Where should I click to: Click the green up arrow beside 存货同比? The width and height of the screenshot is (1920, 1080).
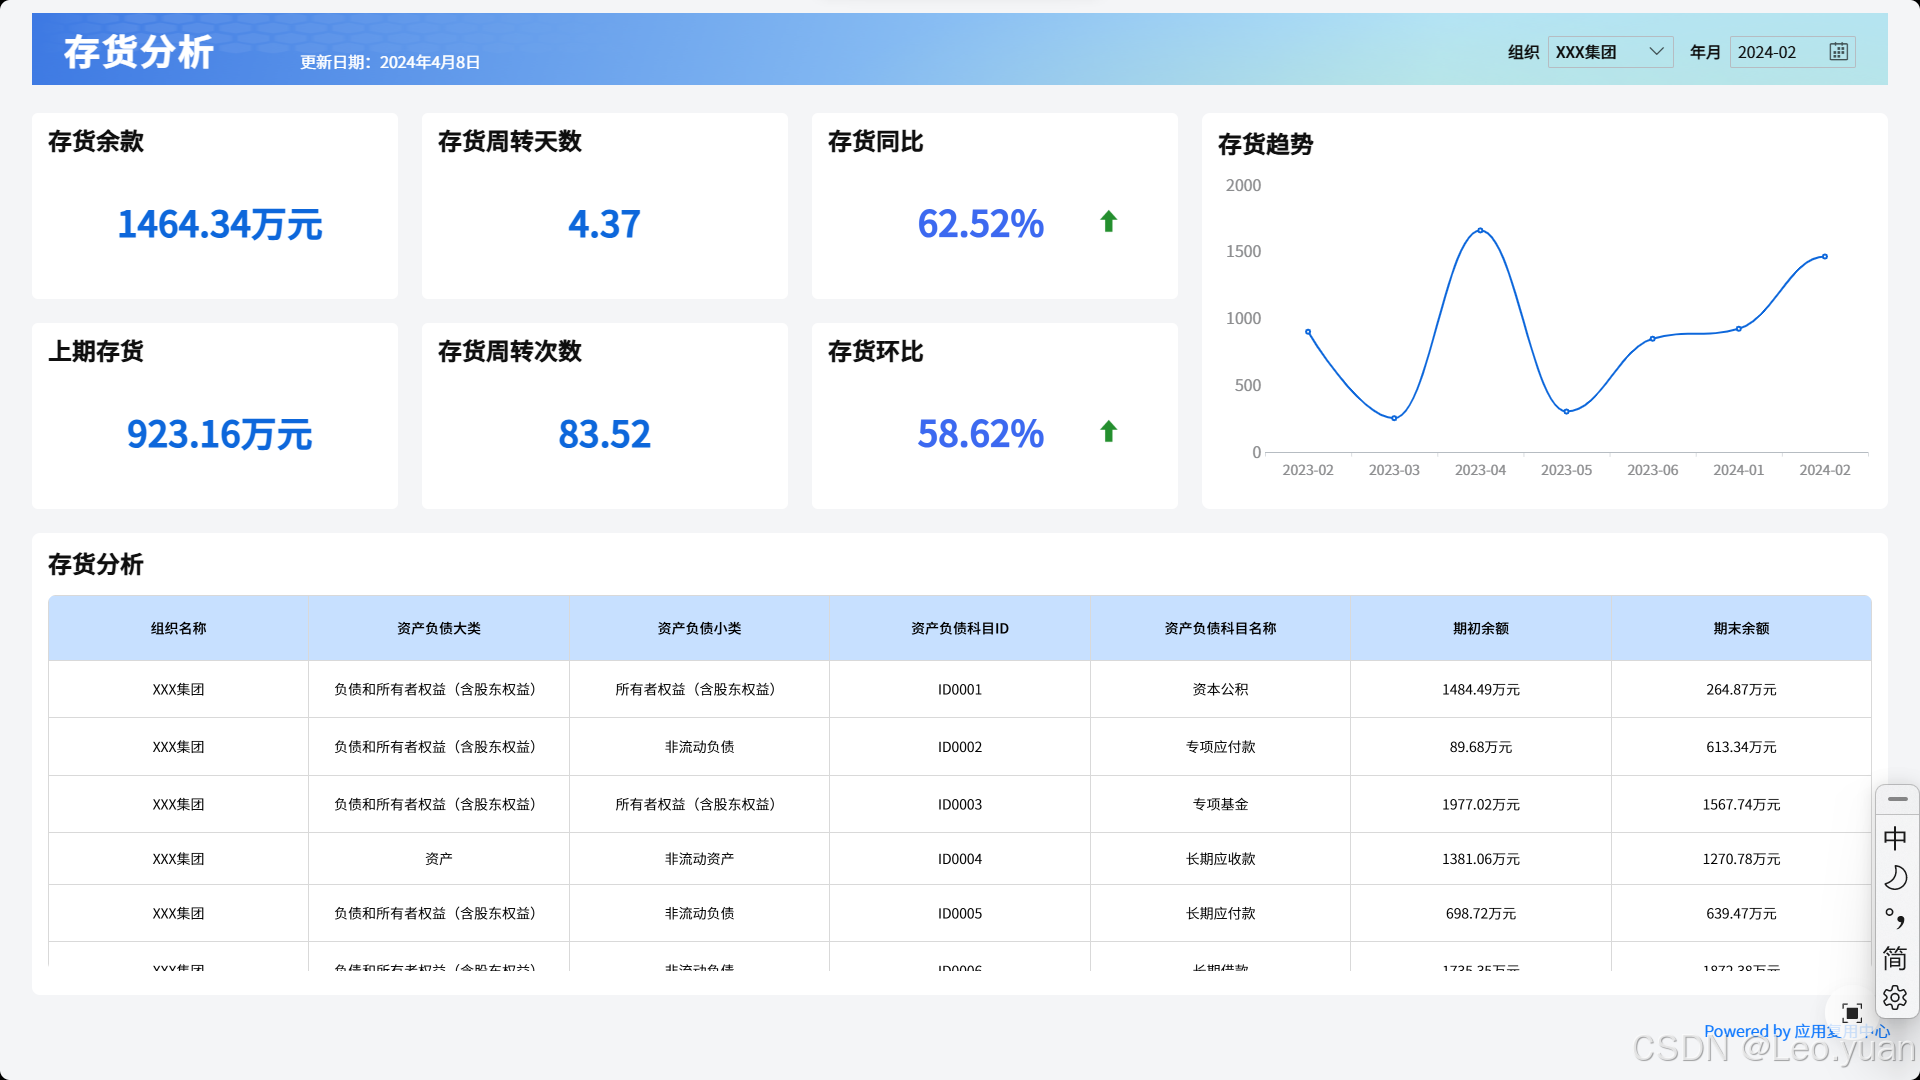coord(1108,222)
